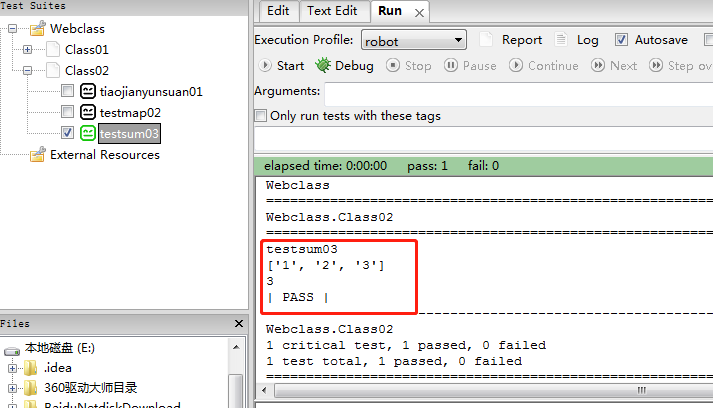Toggle the checkbox right of Autosave
The width and height of the screenshot is (713, 408).
[x=708, y=40]
